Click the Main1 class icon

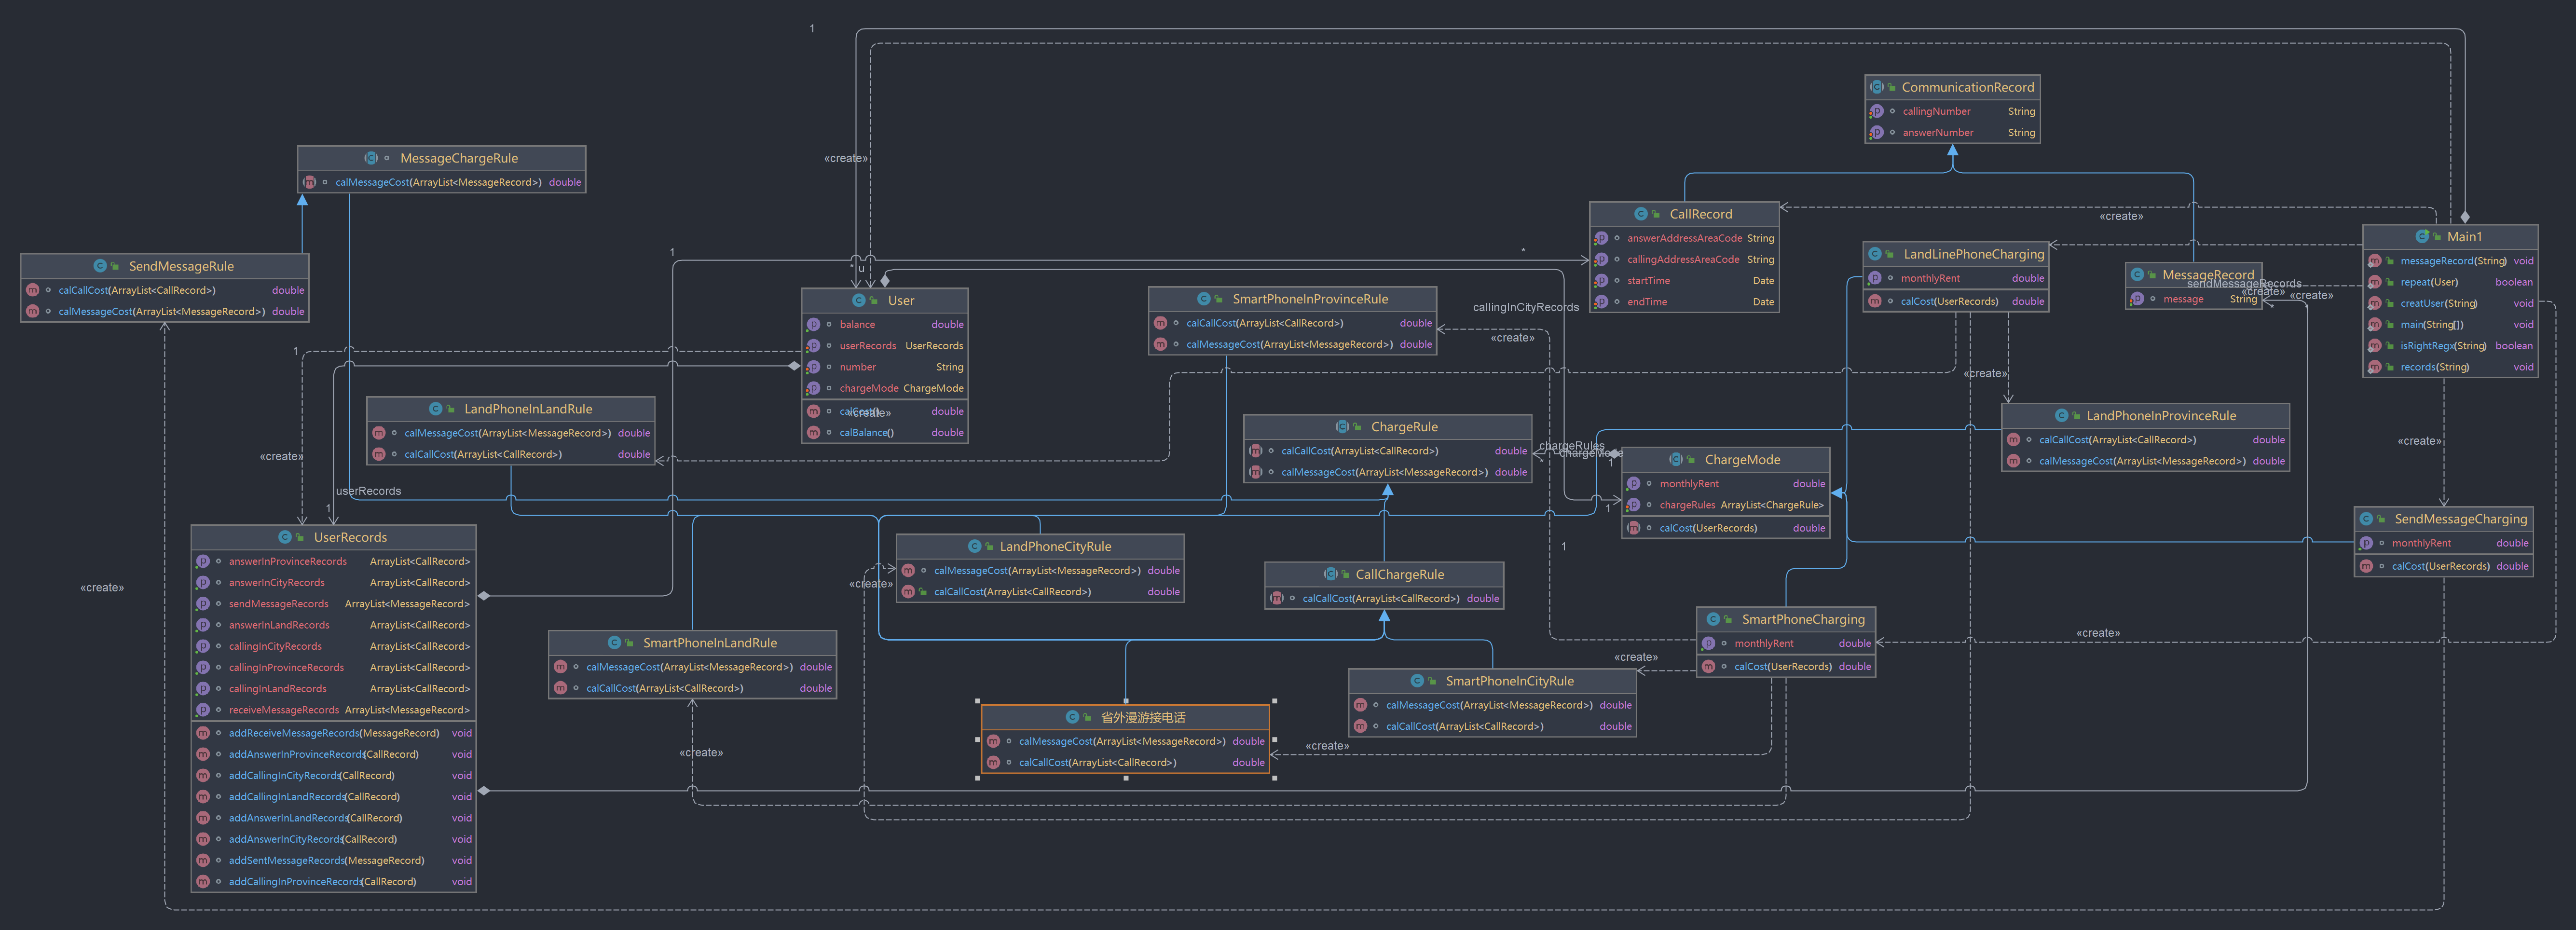(2421, 237)
